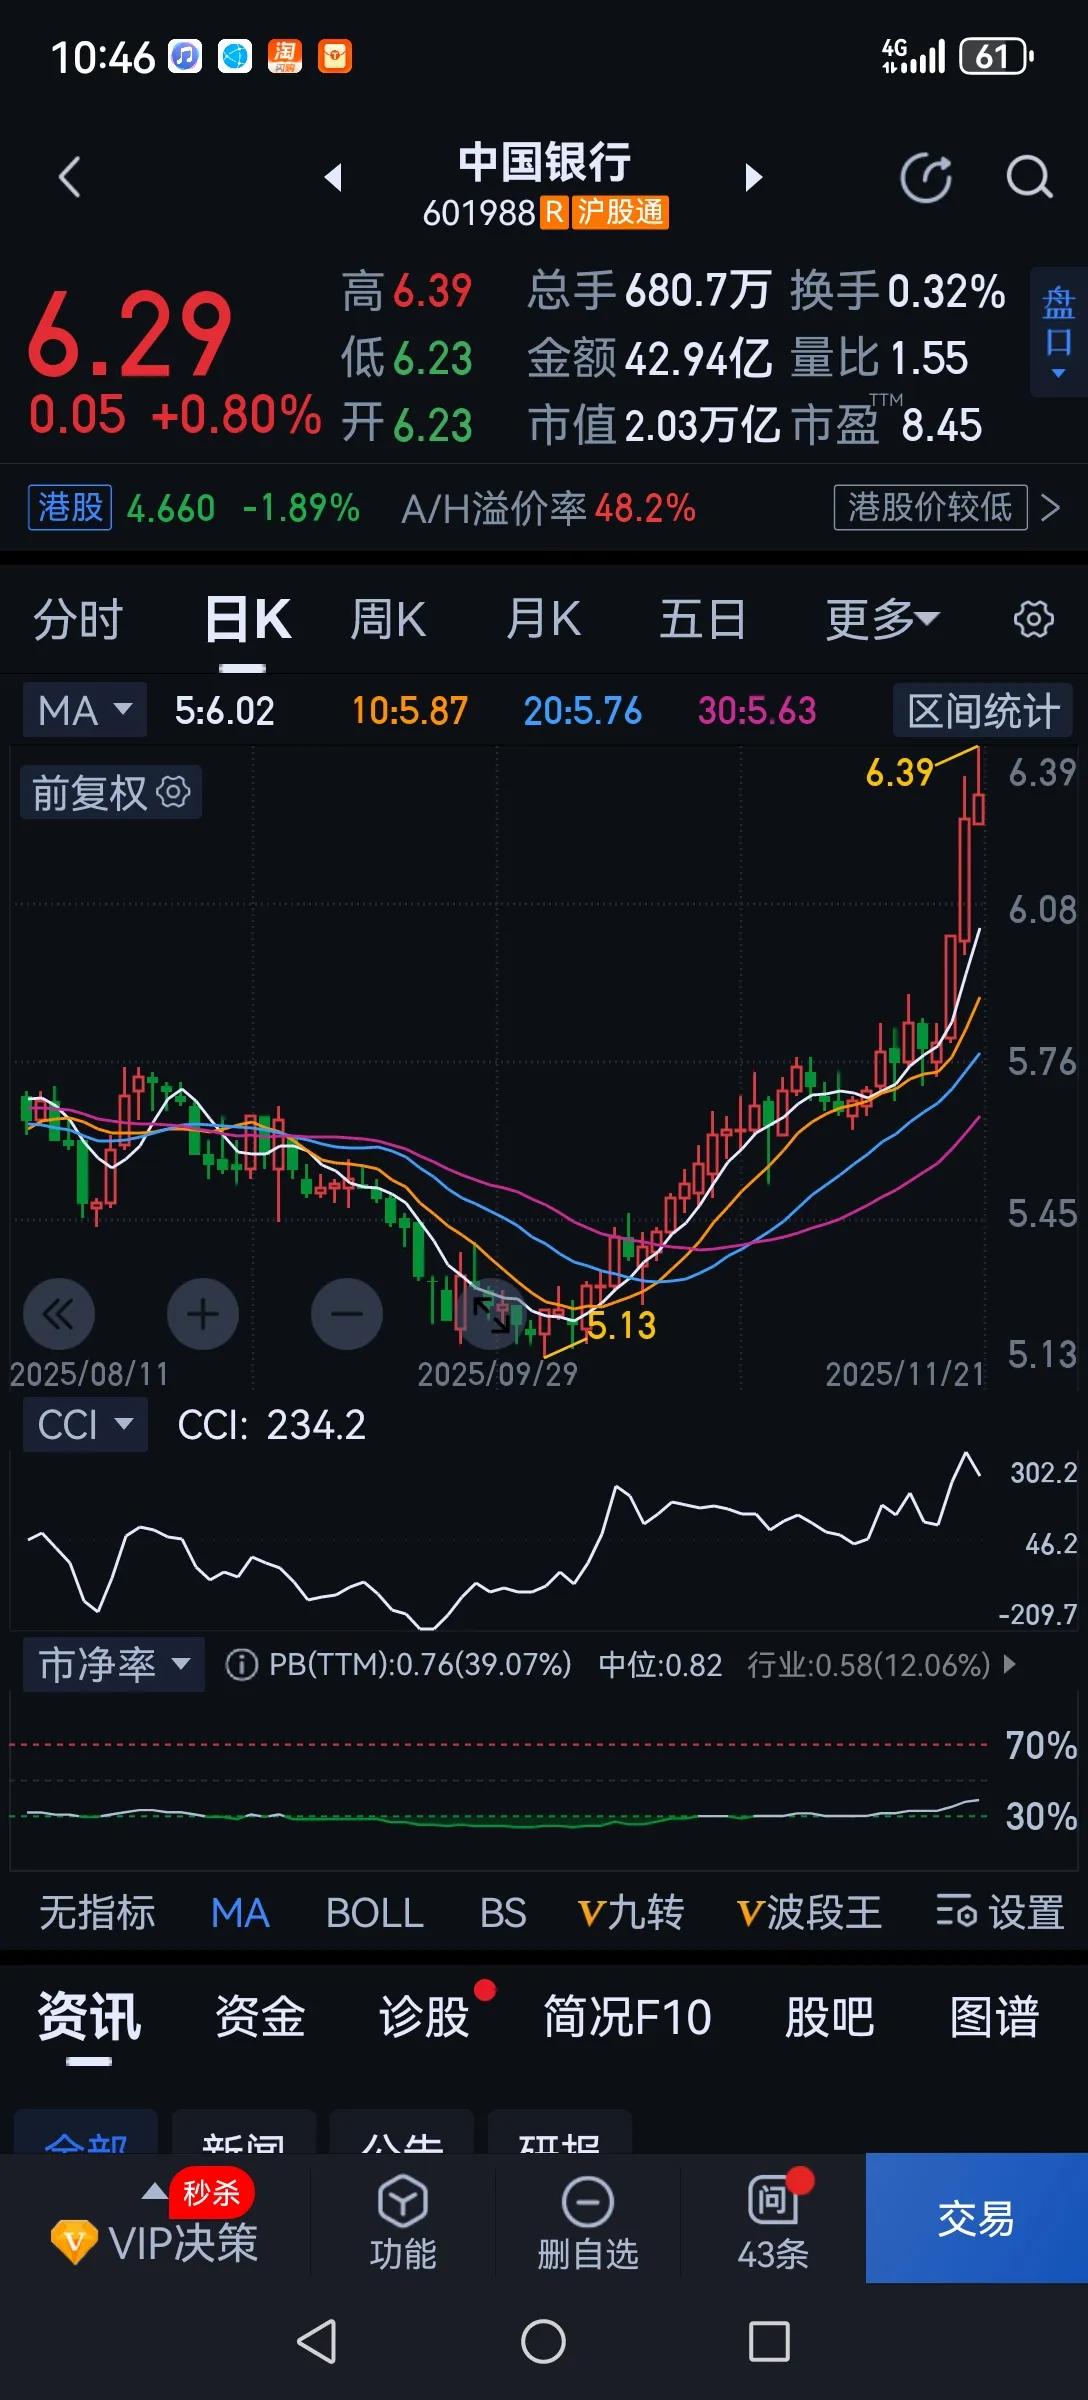Open 诊股 tab
The width and height of the screenshot is (1088, 2400).
point(425,2016)
